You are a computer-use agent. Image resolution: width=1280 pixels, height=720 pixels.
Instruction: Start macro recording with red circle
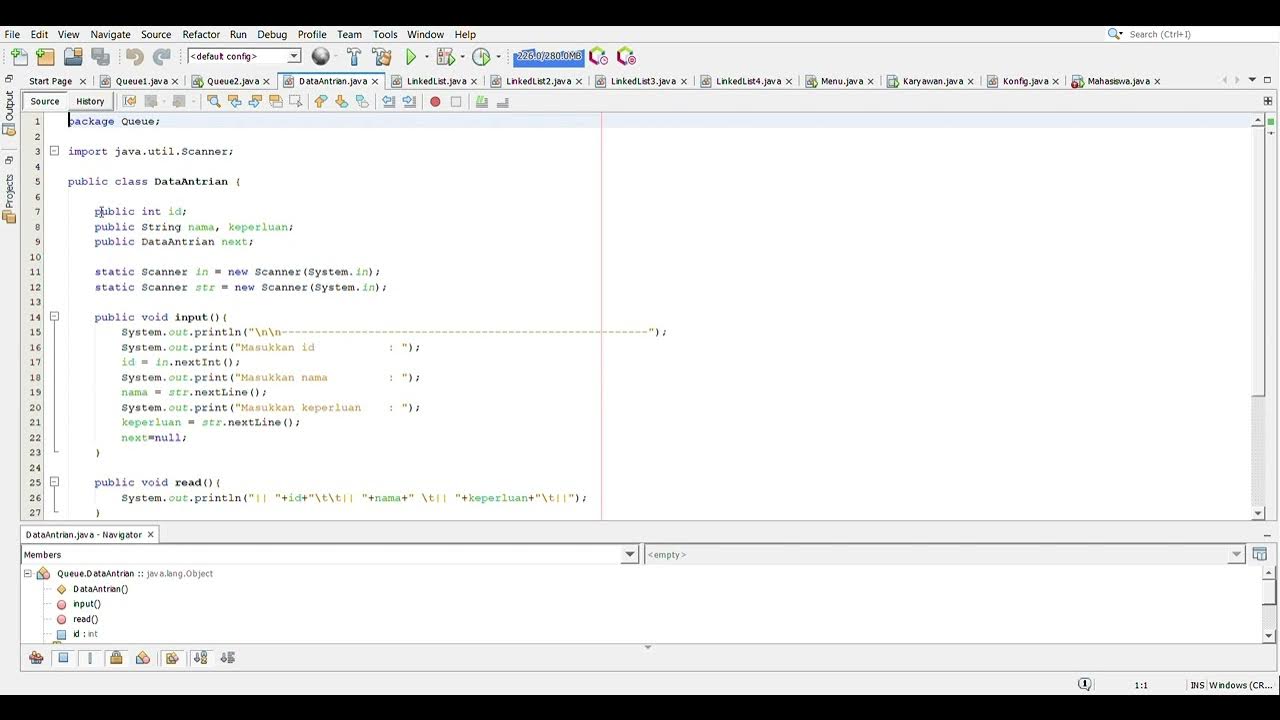(435, 101)
